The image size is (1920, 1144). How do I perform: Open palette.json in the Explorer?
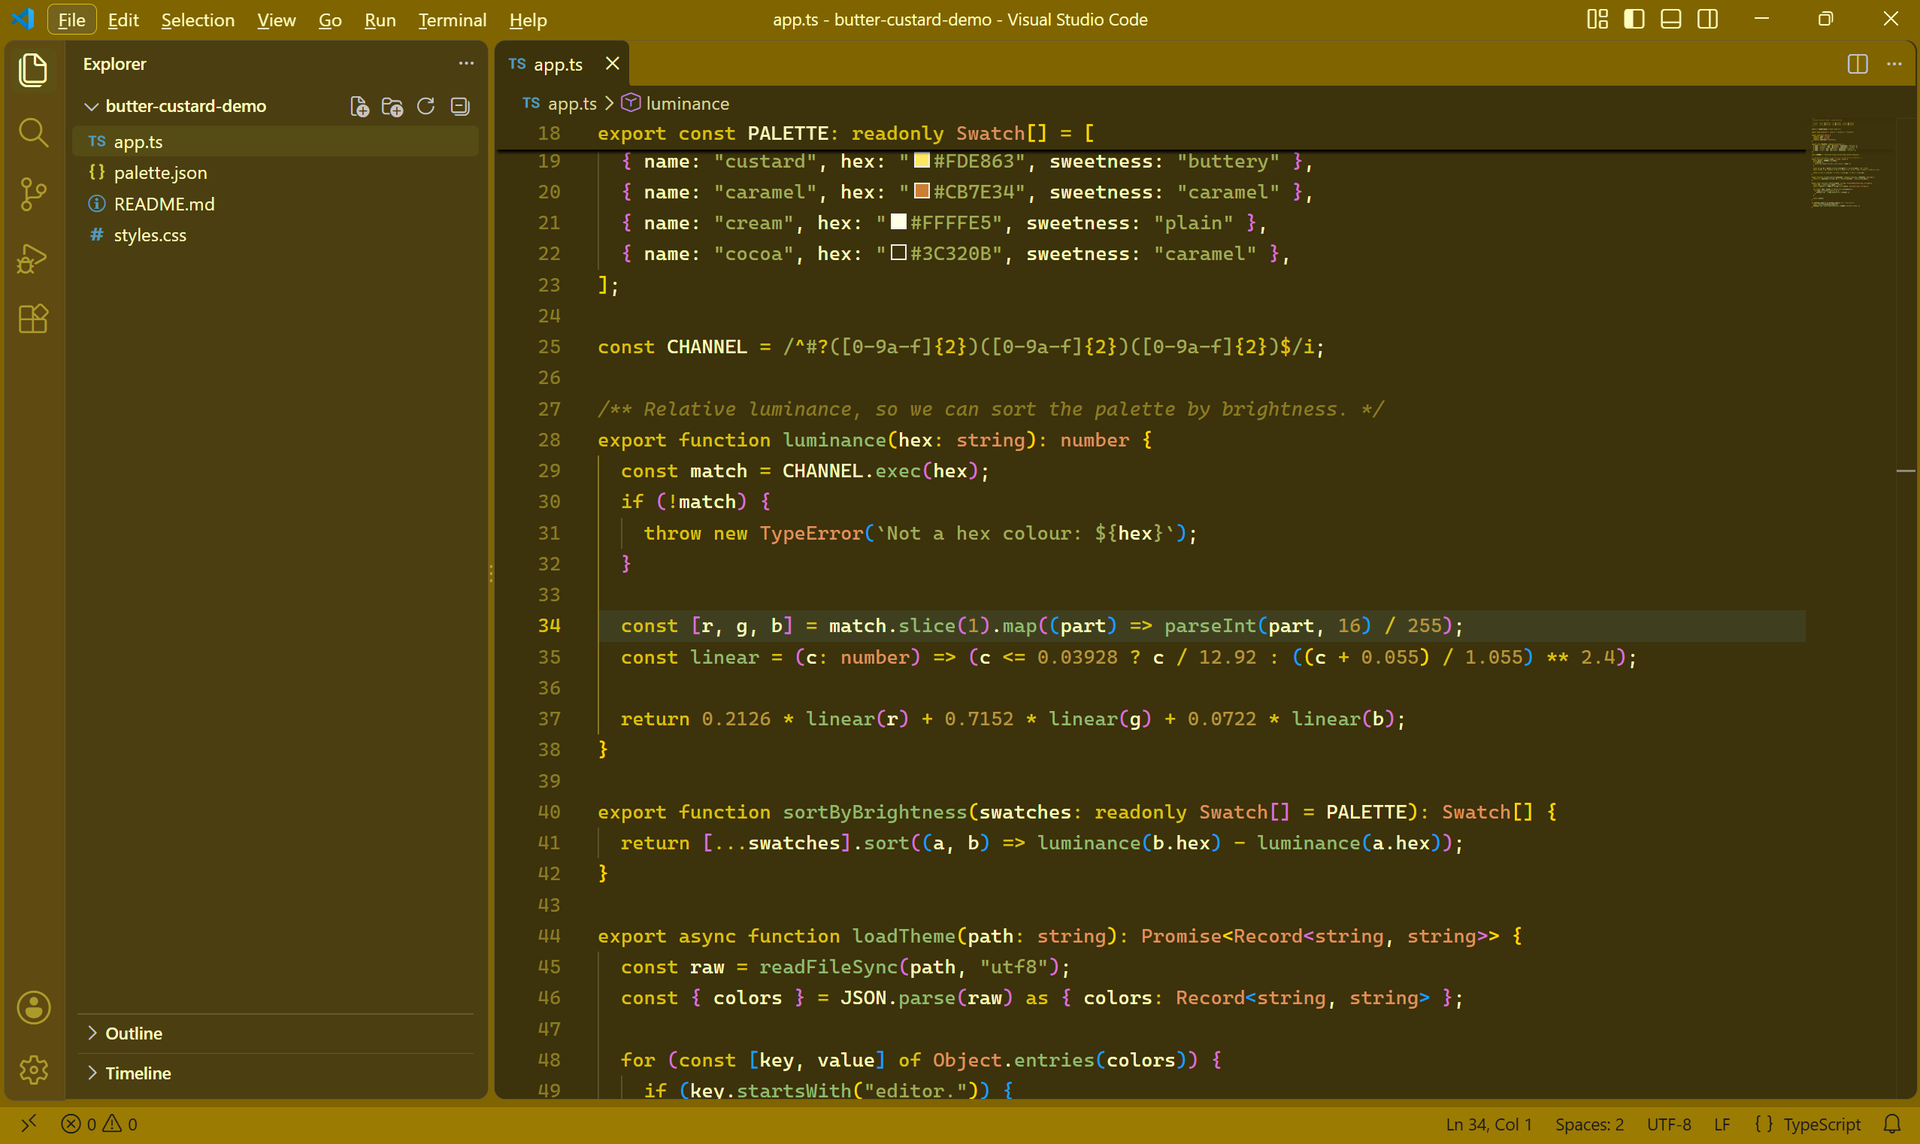coord(275,172)
